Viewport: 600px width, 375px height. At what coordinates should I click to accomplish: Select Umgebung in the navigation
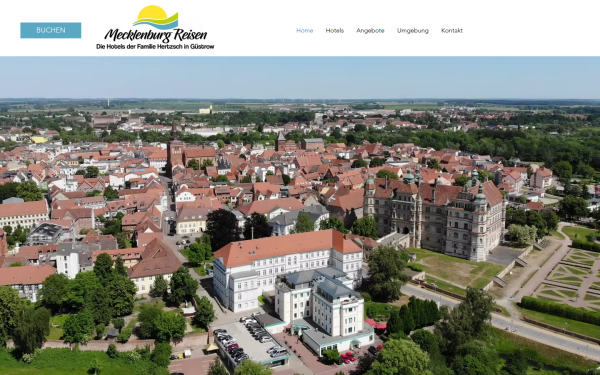(412, 31)
